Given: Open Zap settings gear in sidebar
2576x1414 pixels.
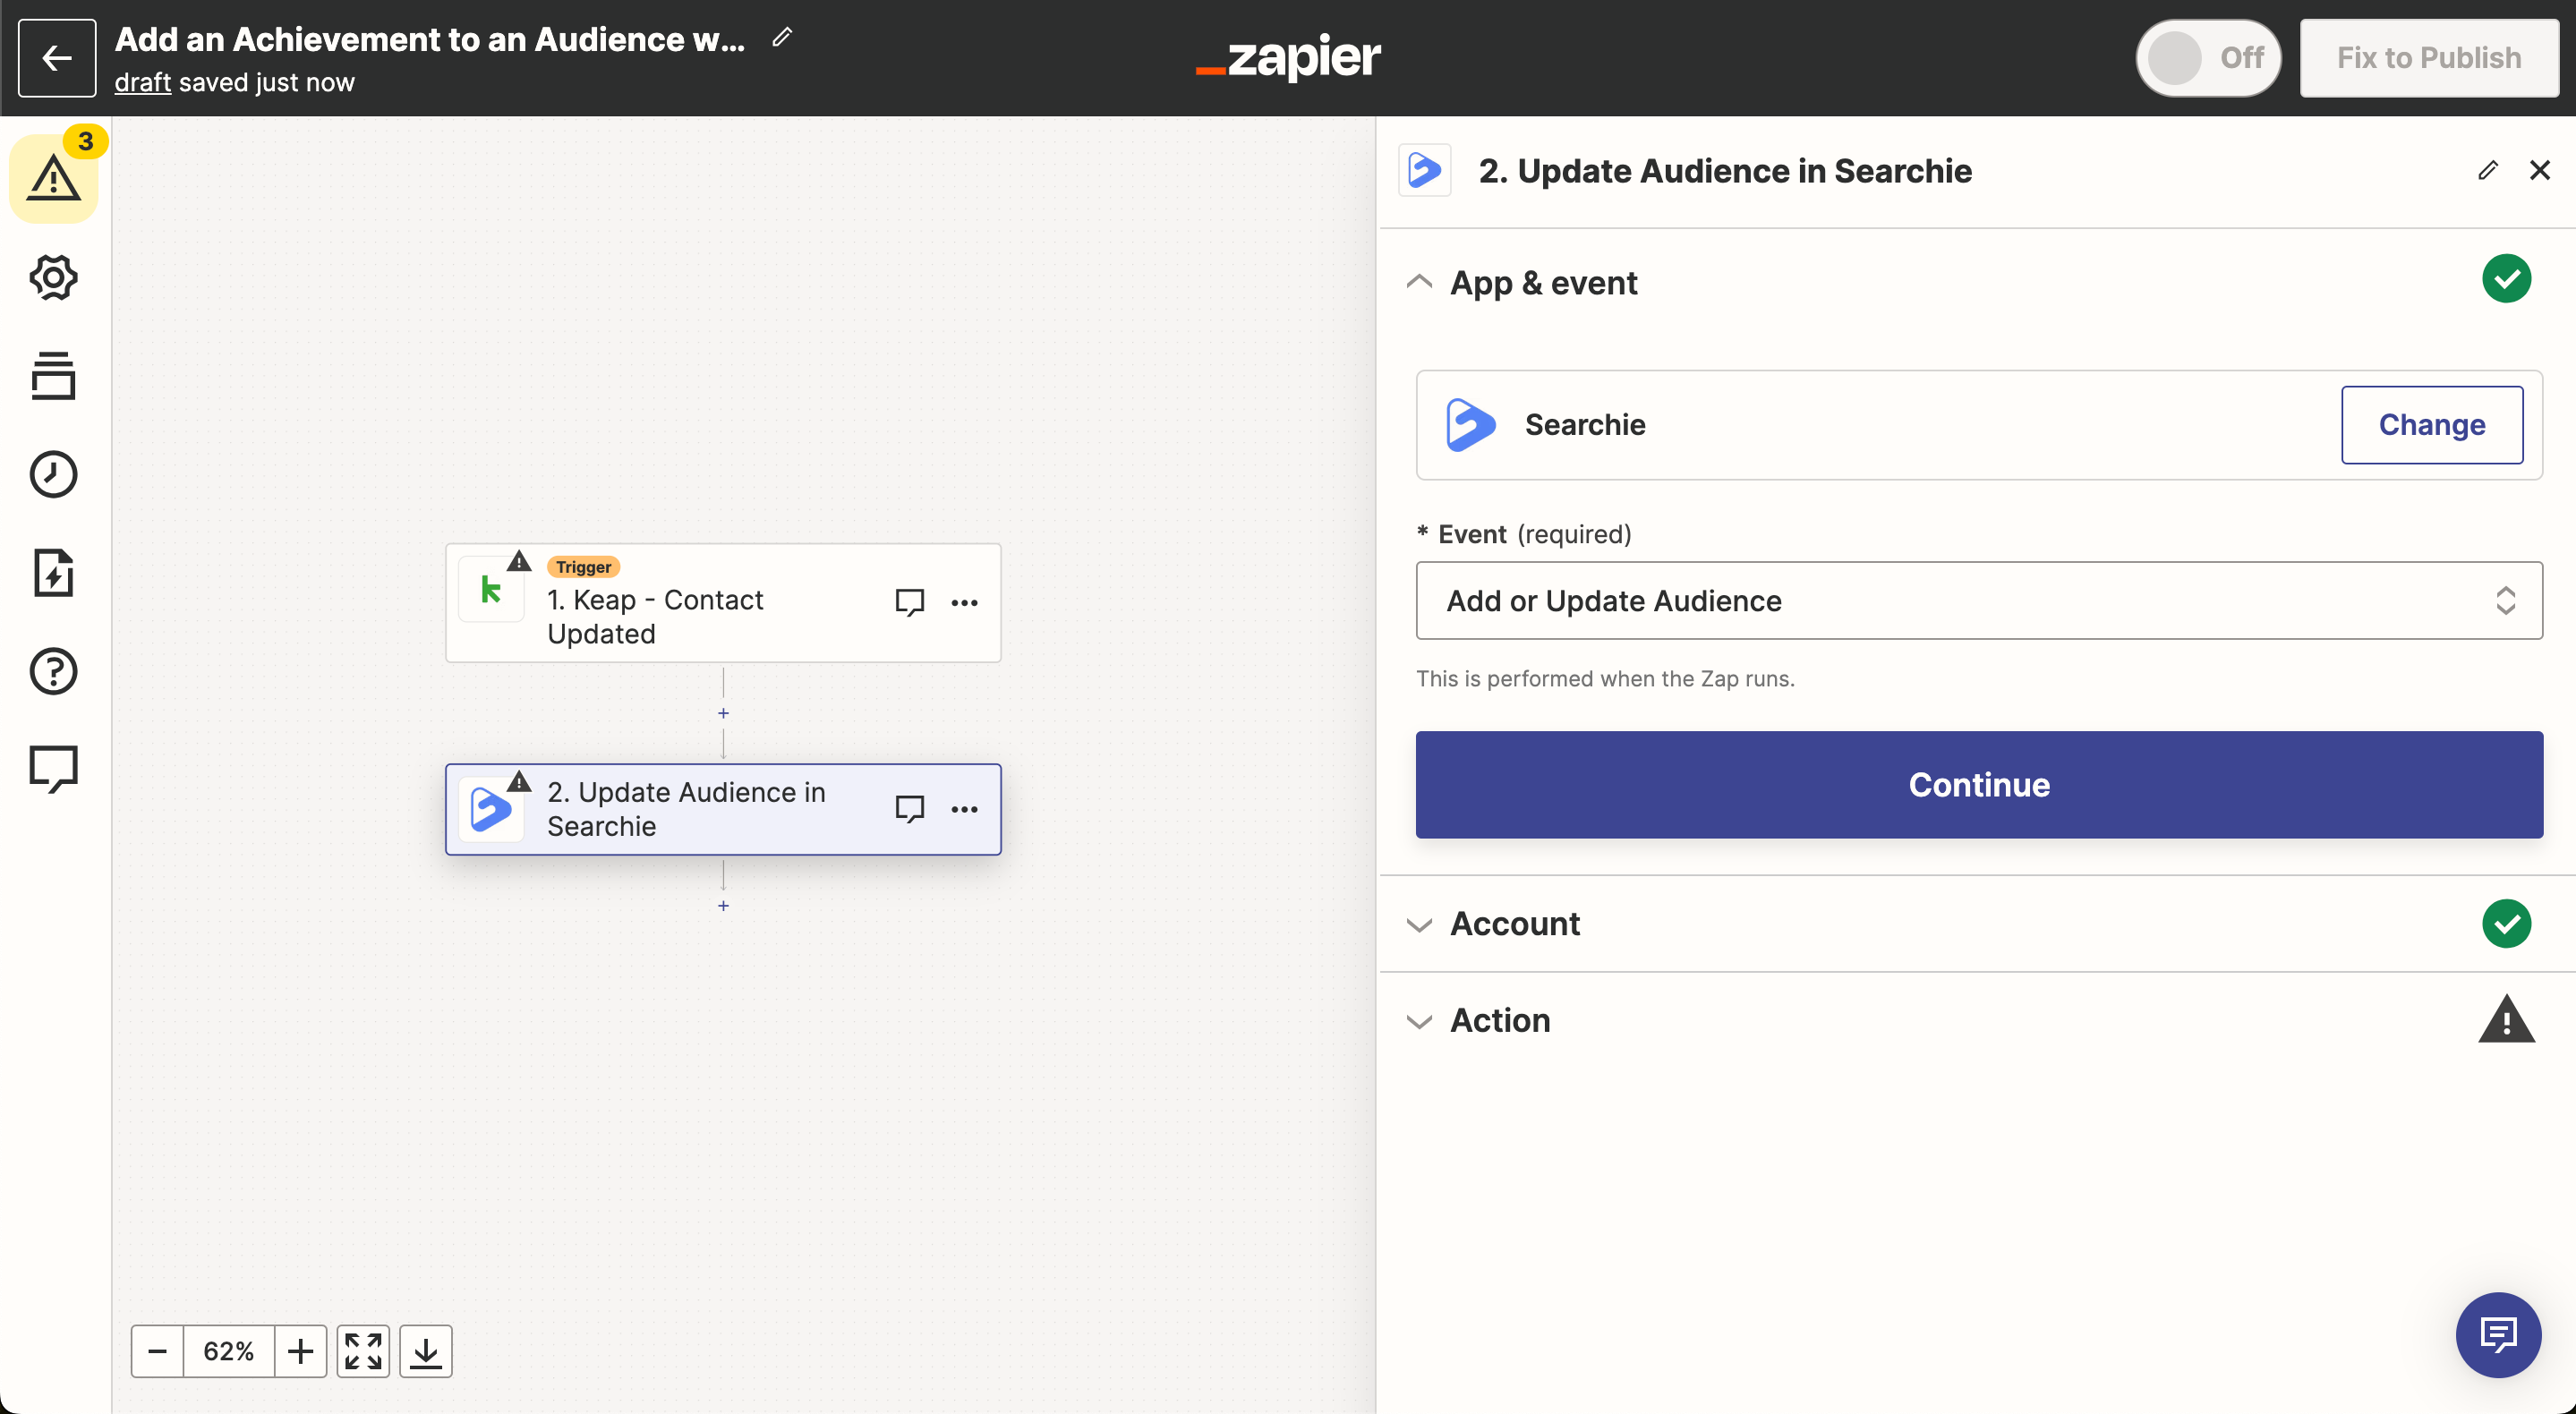Looking at the screenshot, I should pyautogui.click(x=54, y=277).
